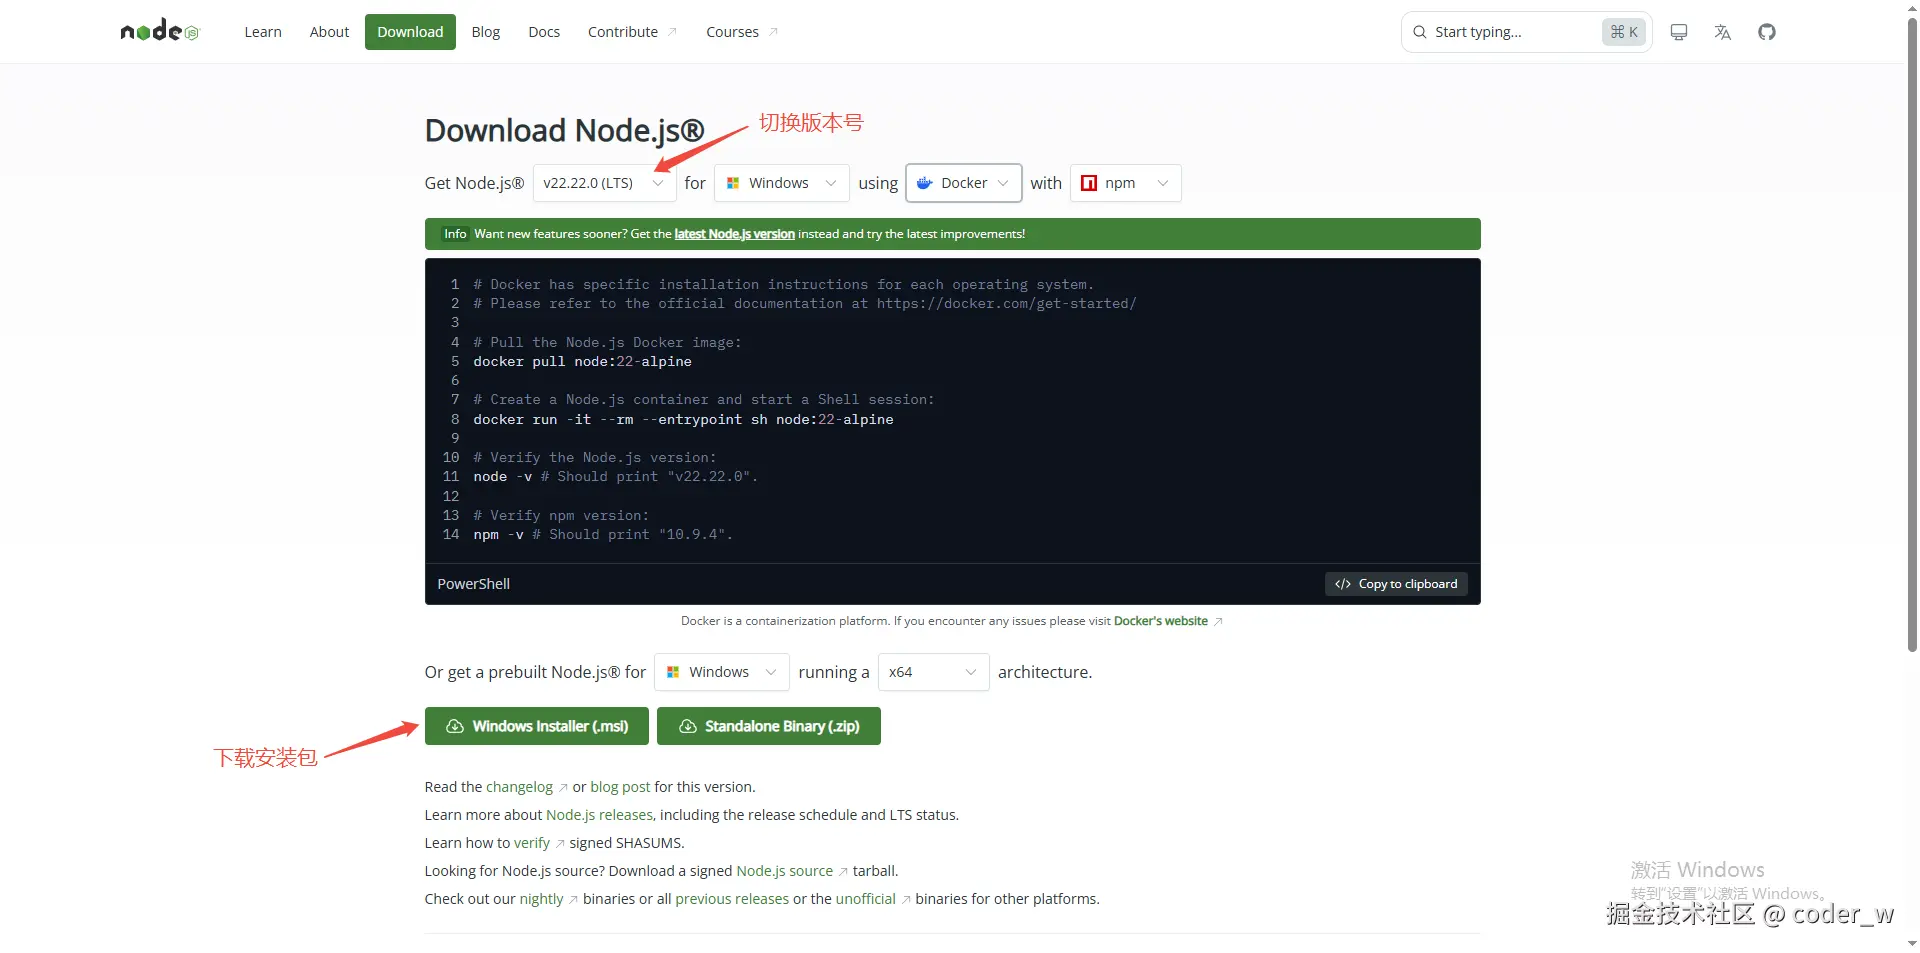Click the code icon on Copy to clipboard
This screenshot has width=1920, height=953.
pyautogui.click(x=1343, y=584)
